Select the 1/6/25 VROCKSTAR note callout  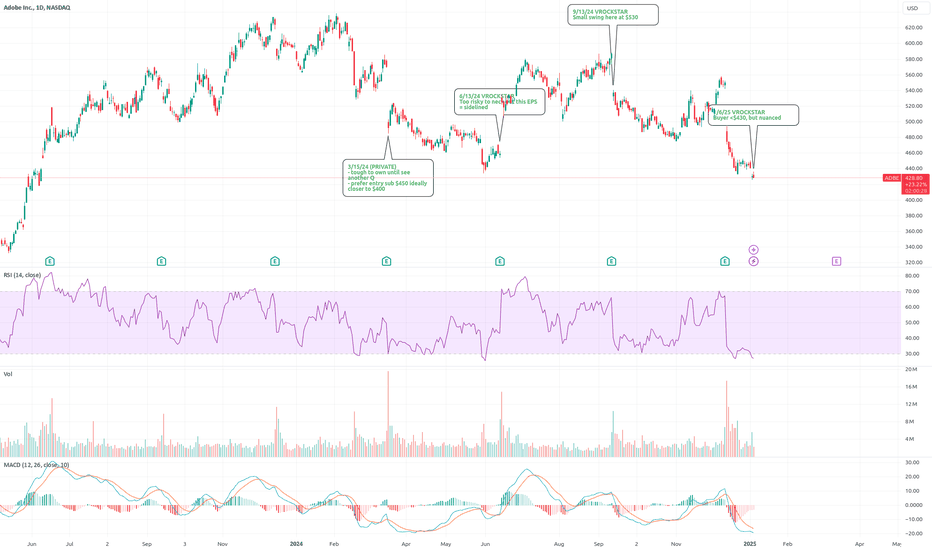[753, 115]
